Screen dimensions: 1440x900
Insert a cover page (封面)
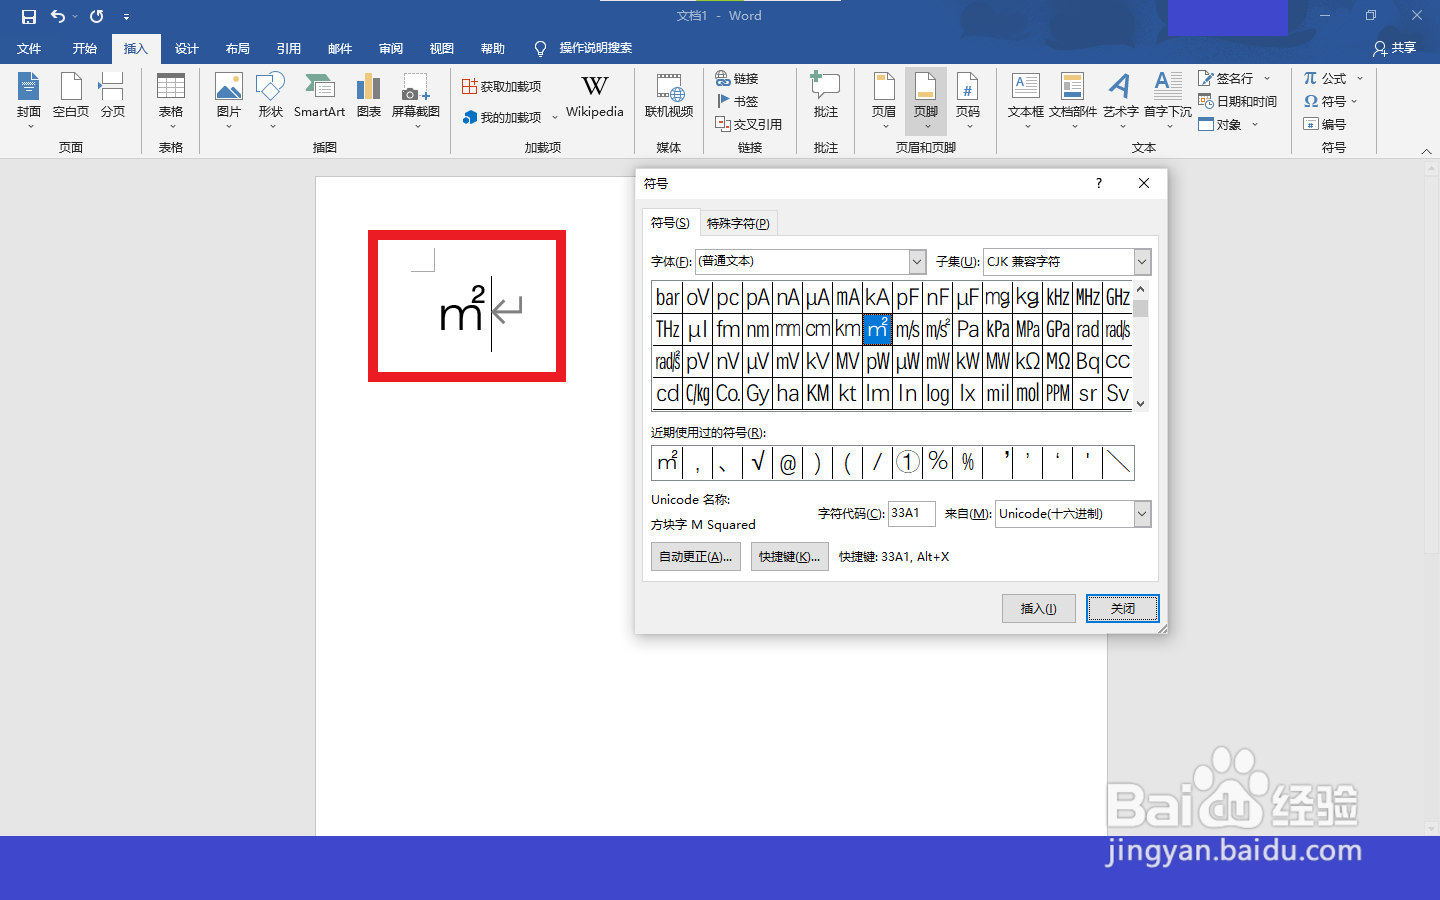(x=29, y=100)
